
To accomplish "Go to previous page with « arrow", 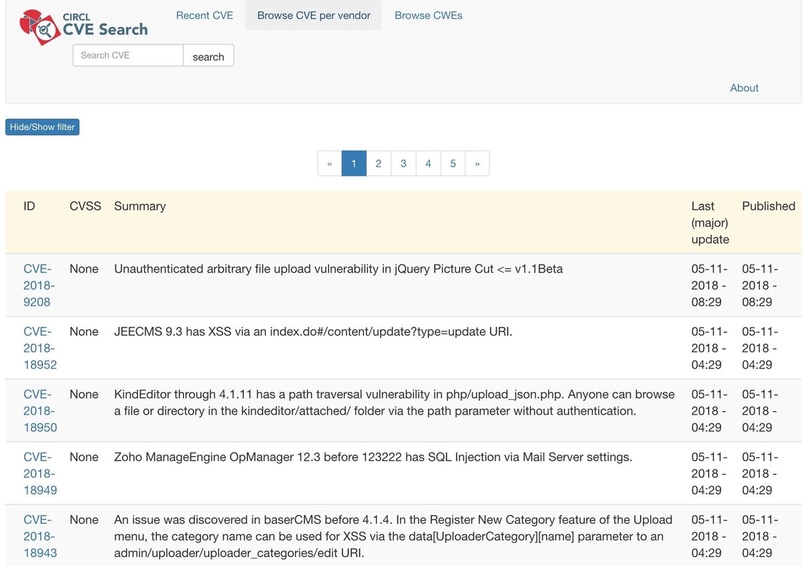I will pyautogui.click(x=329, y=163).
